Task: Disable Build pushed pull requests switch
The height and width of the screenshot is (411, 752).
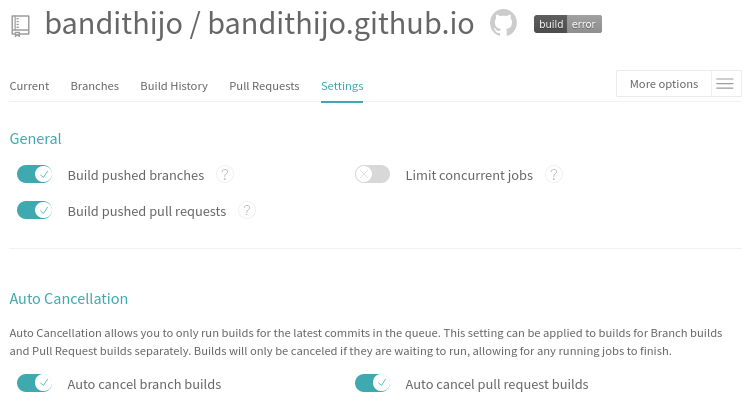Action: (34, 210)
